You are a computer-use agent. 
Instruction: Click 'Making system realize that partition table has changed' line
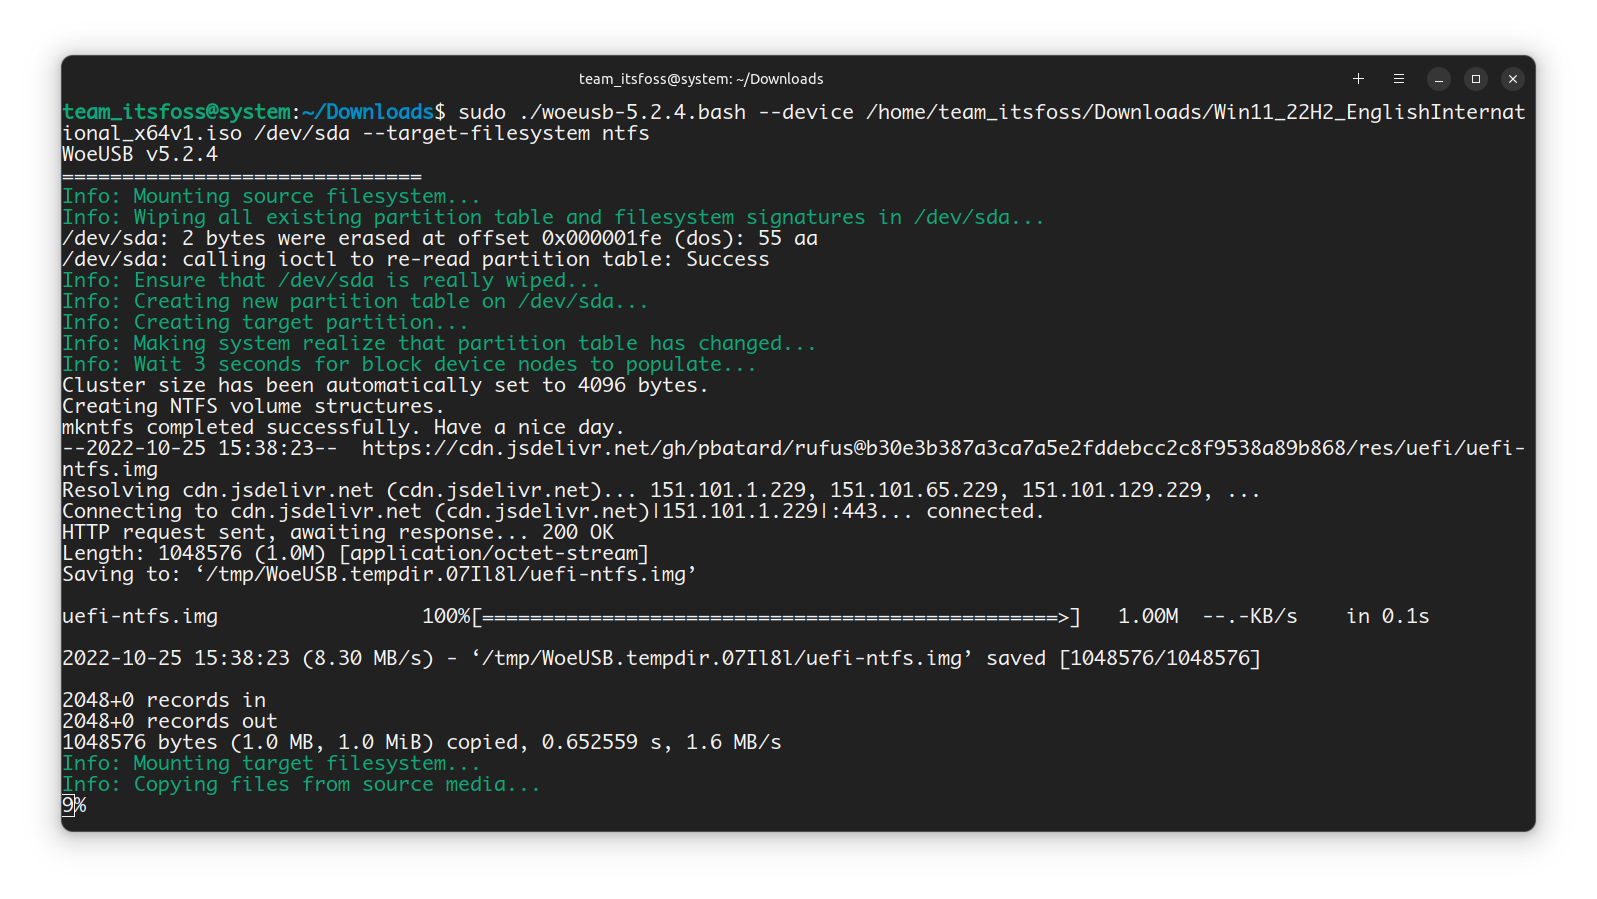pos(439,343)
